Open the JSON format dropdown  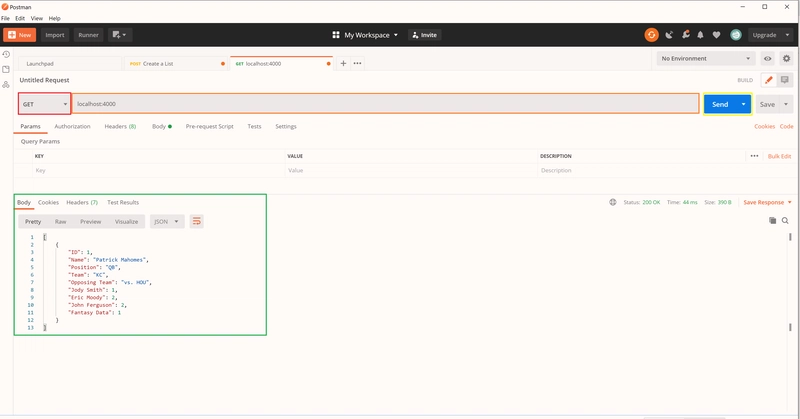[x=167, y=221]
